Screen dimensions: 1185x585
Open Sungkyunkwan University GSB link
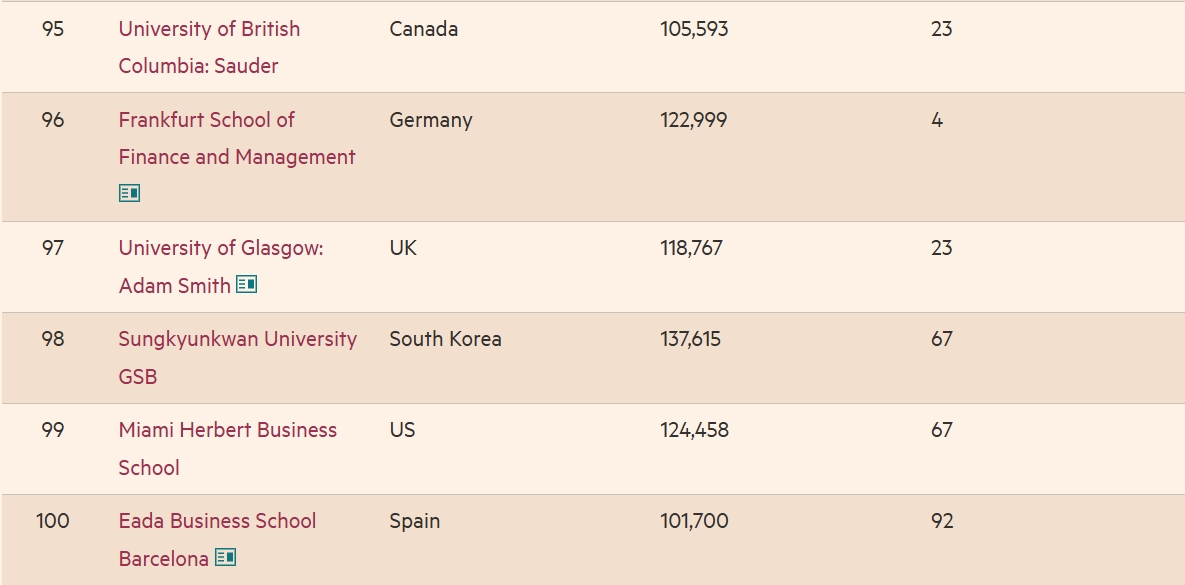237,358
